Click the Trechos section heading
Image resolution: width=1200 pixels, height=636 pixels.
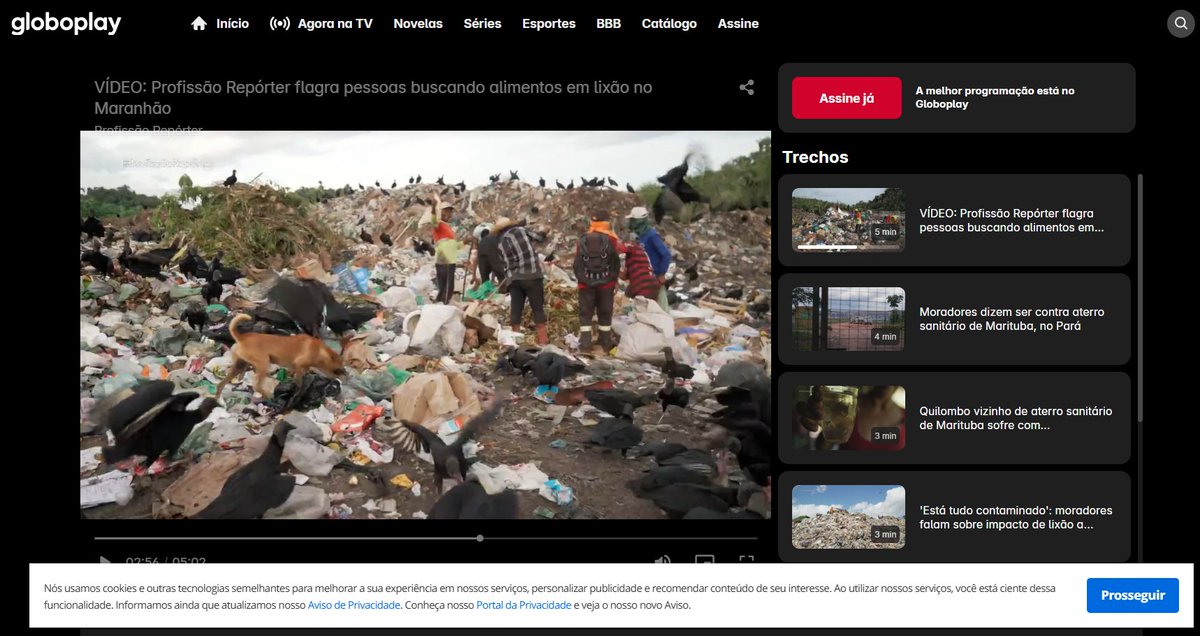pos(815,157)
